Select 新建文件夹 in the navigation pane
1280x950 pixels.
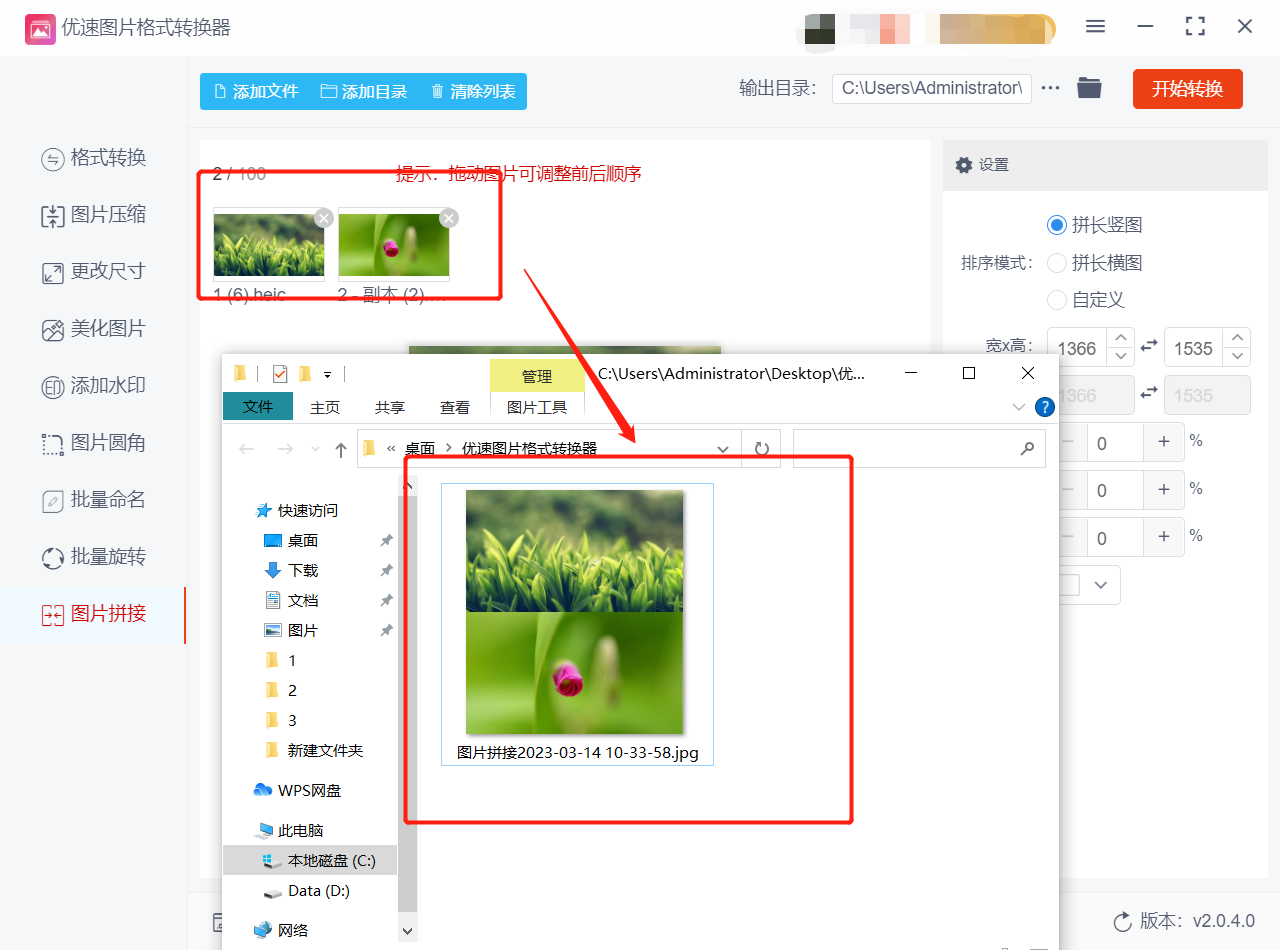coord(314,750)
